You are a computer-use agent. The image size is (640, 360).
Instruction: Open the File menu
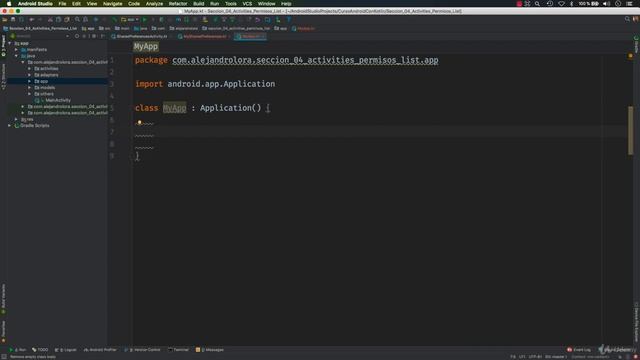[62, 4]
